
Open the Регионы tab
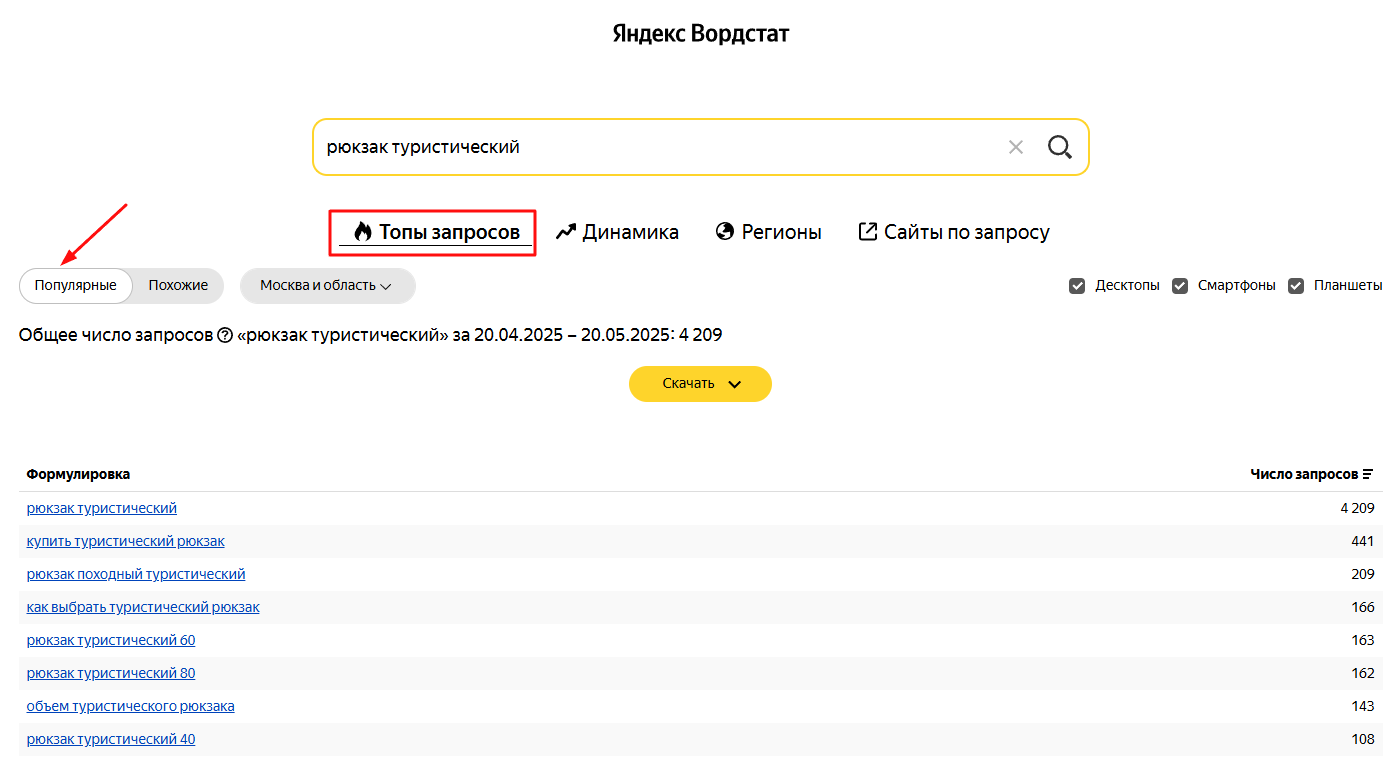[769, 232]
